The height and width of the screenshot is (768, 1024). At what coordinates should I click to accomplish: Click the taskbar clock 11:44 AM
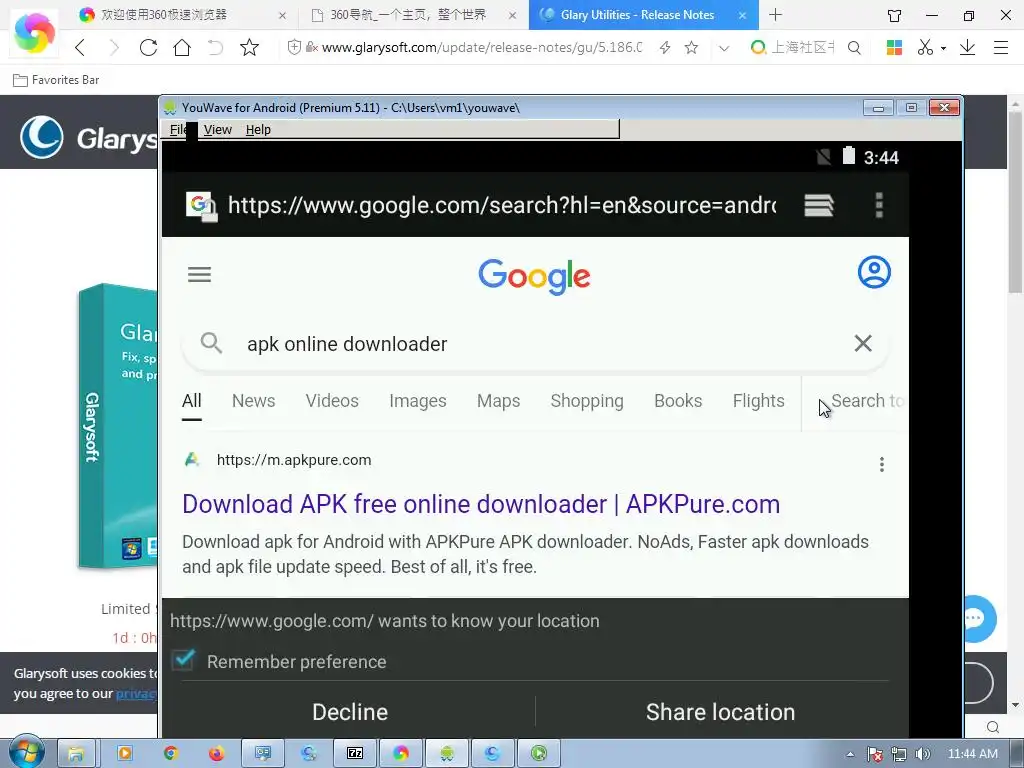click(x=972, y=754)
